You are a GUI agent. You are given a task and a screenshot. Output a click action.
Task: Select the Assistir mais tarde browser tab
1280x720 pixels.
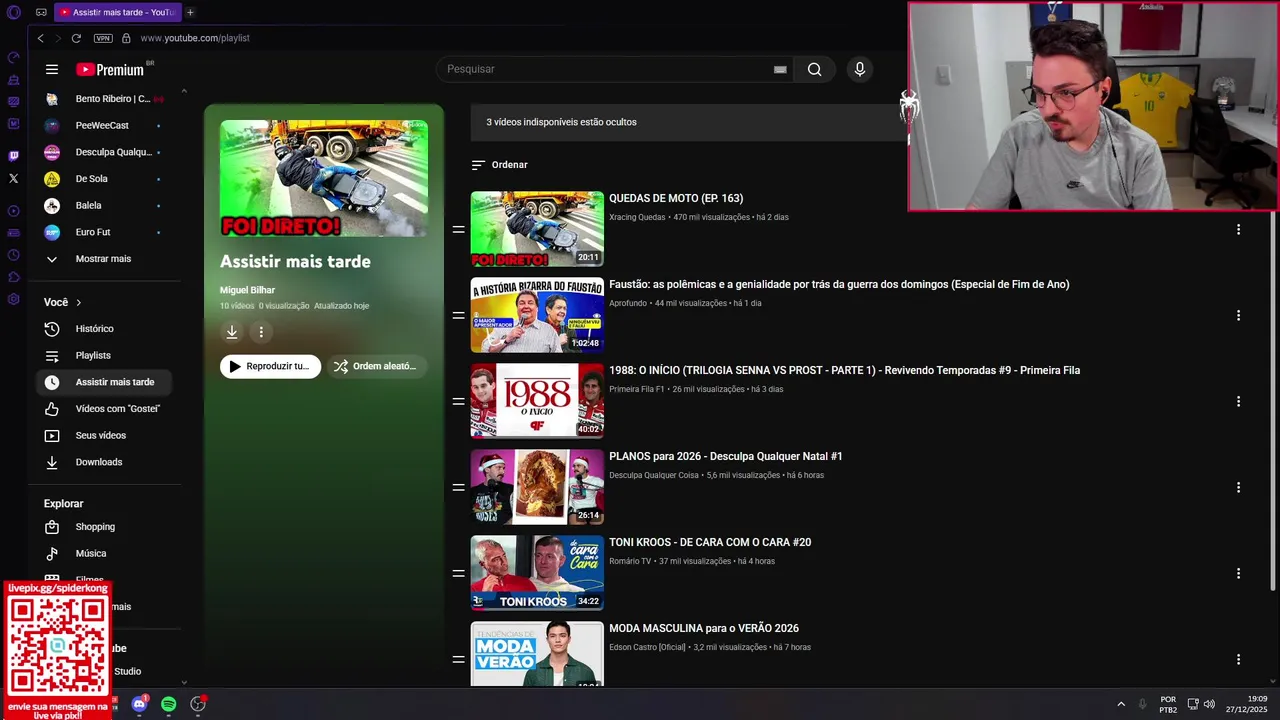[118, 12]
